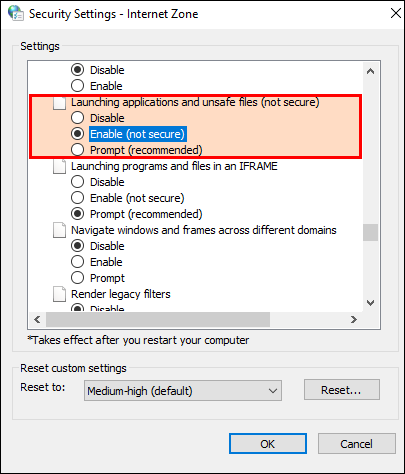Select Enable under Navigate windows and frames
This screenshot has width=405, height=474.
(x=77, y=262)
